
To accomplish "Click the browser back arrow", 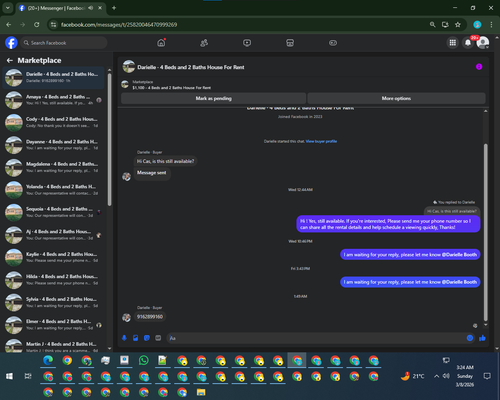I will point(9,25).
